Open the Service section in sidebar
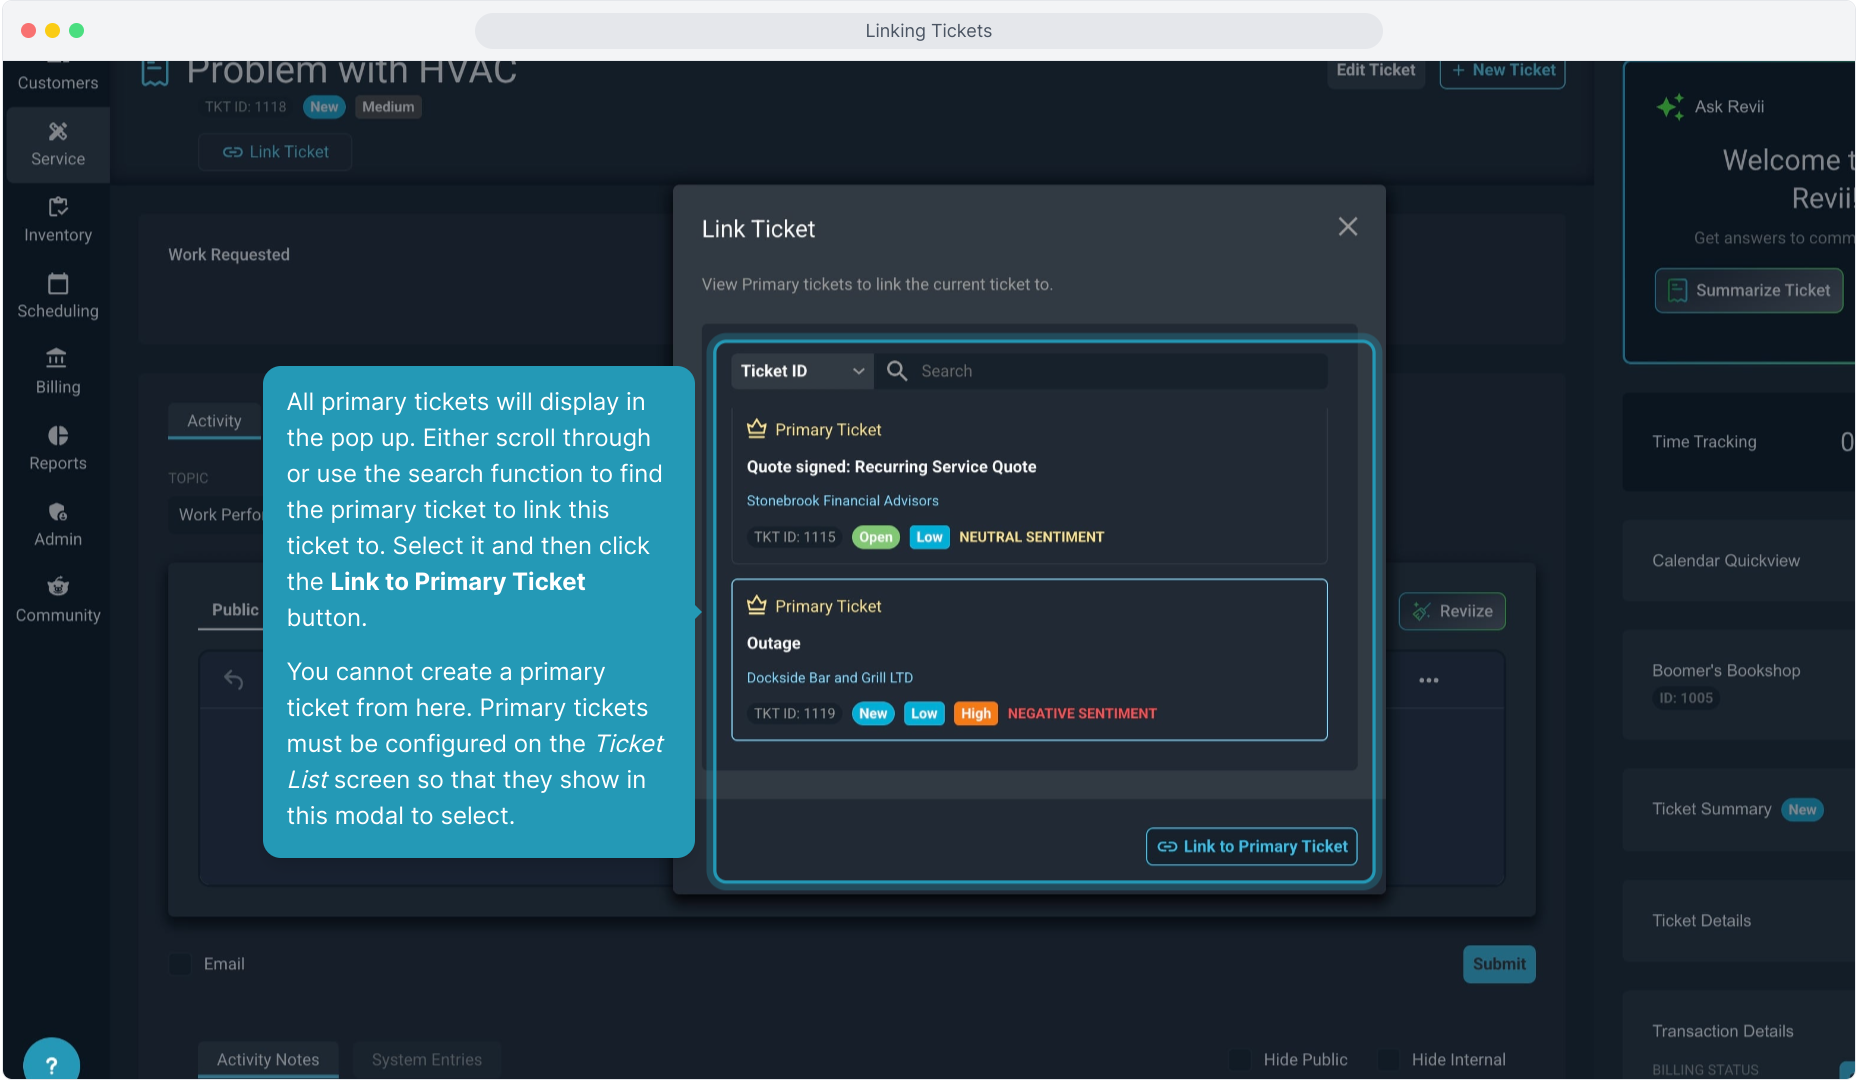 (x=58, y=144)
